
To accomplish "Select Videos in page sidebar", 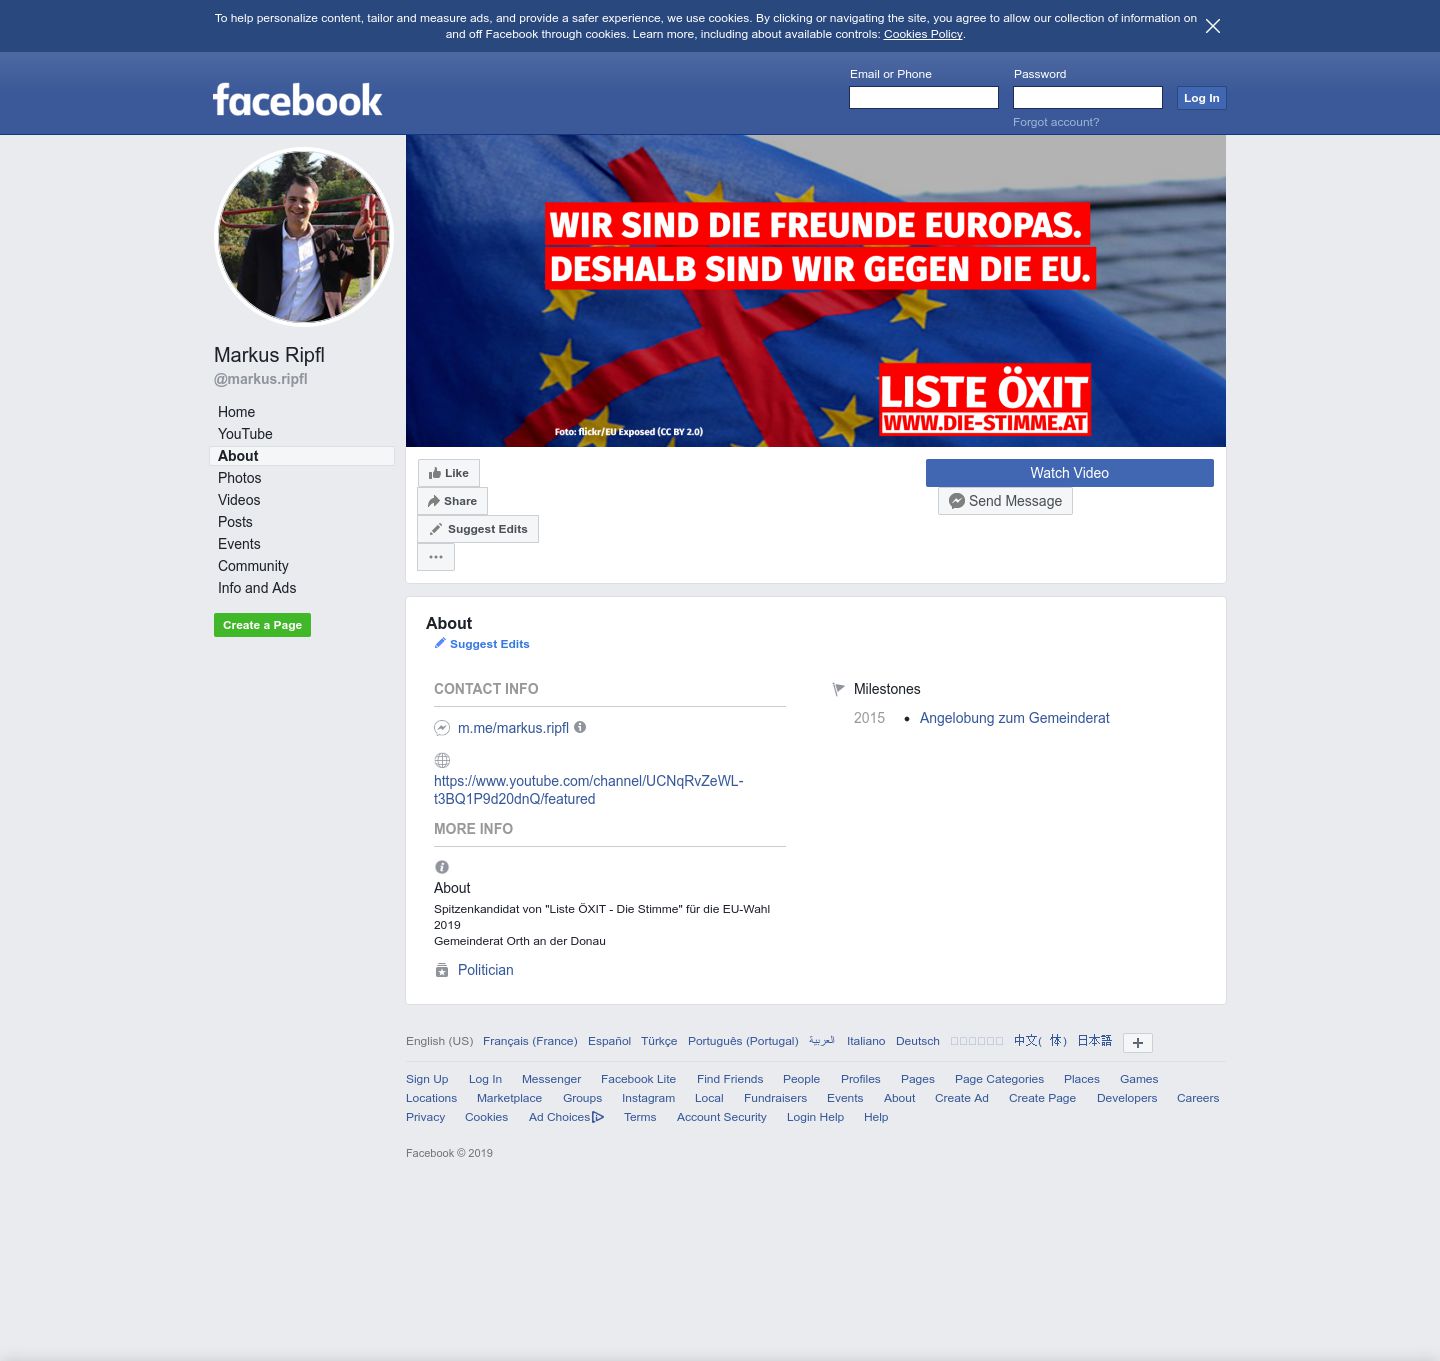I will point(239,500).
